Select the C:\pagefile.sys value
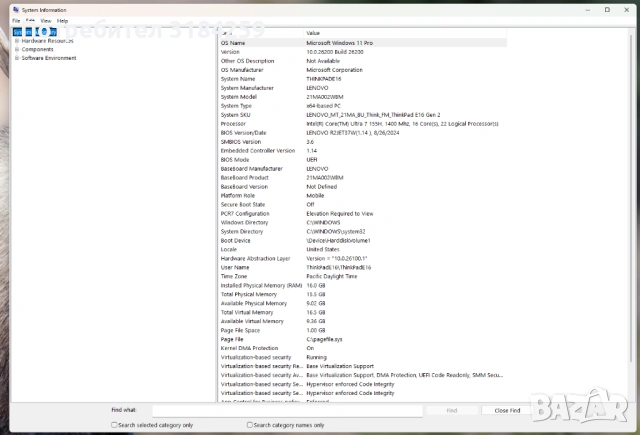This screenshot has width=640, height=435. point(324,339)
